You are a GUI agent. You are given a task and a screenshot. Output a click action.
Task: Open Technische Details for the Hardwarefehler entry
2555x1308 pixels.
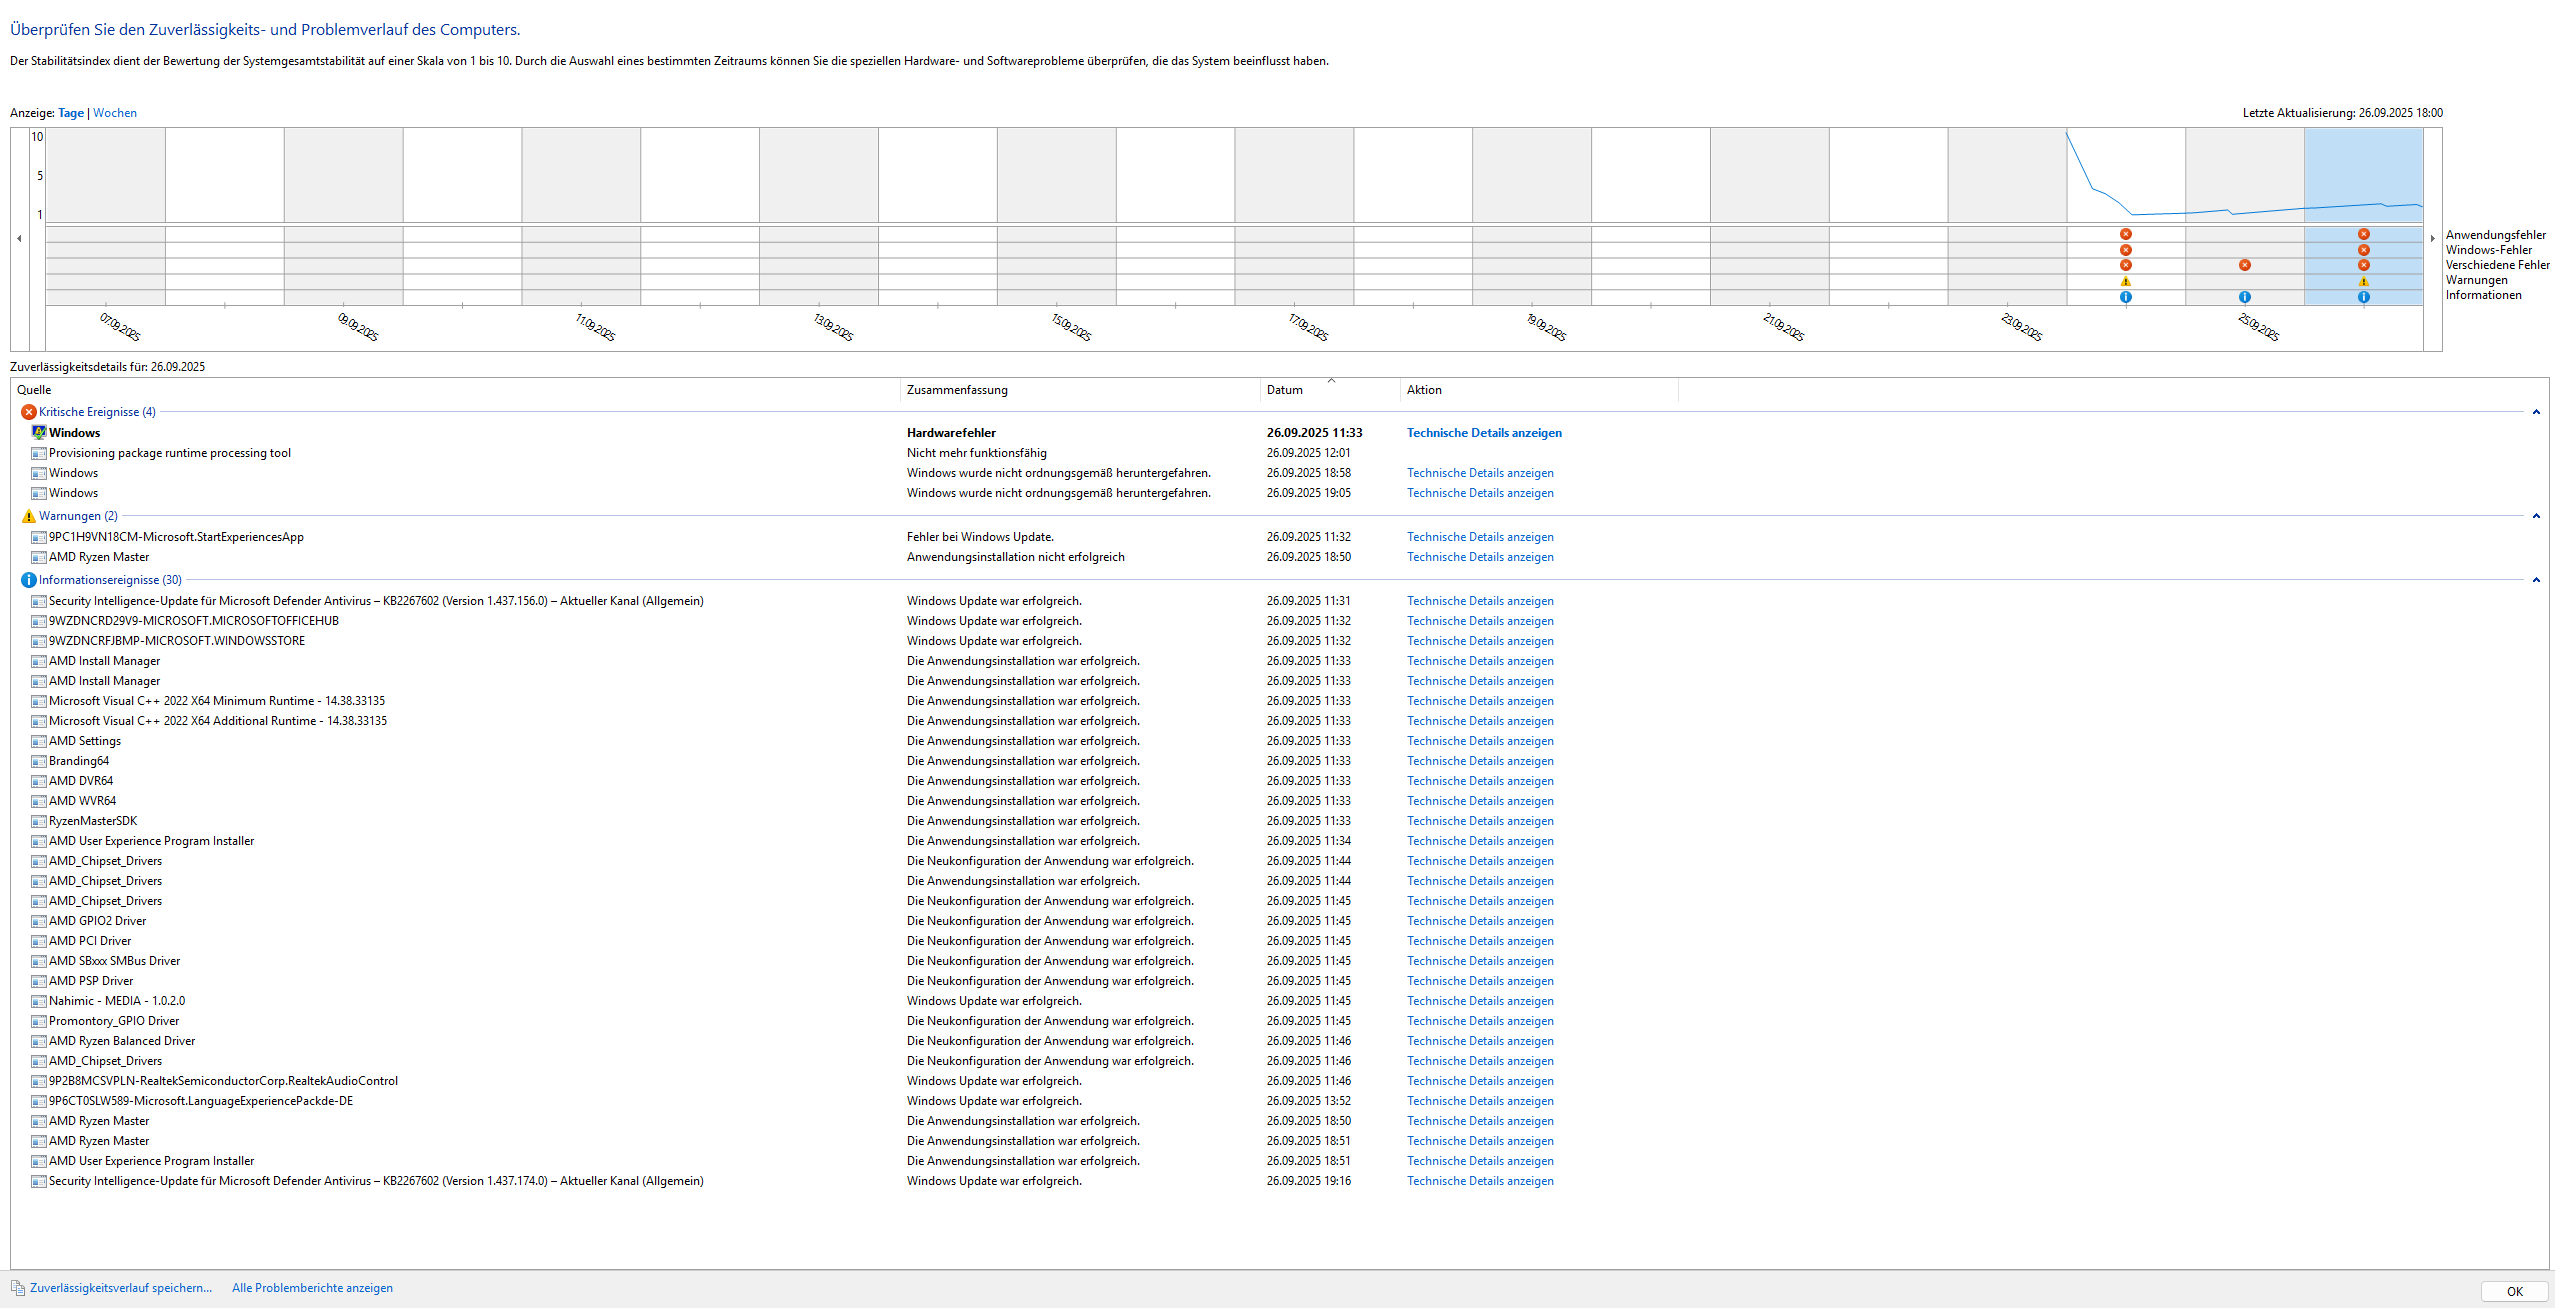(x=1483, y=433)
